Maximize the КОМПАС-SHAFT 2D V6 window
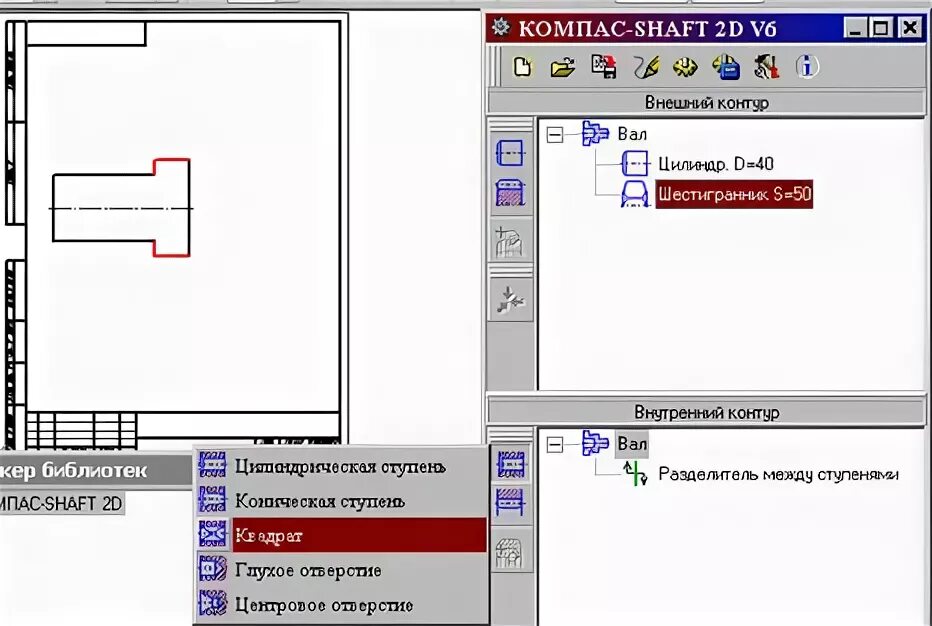 pyautogui.click(x=880, y=29)
